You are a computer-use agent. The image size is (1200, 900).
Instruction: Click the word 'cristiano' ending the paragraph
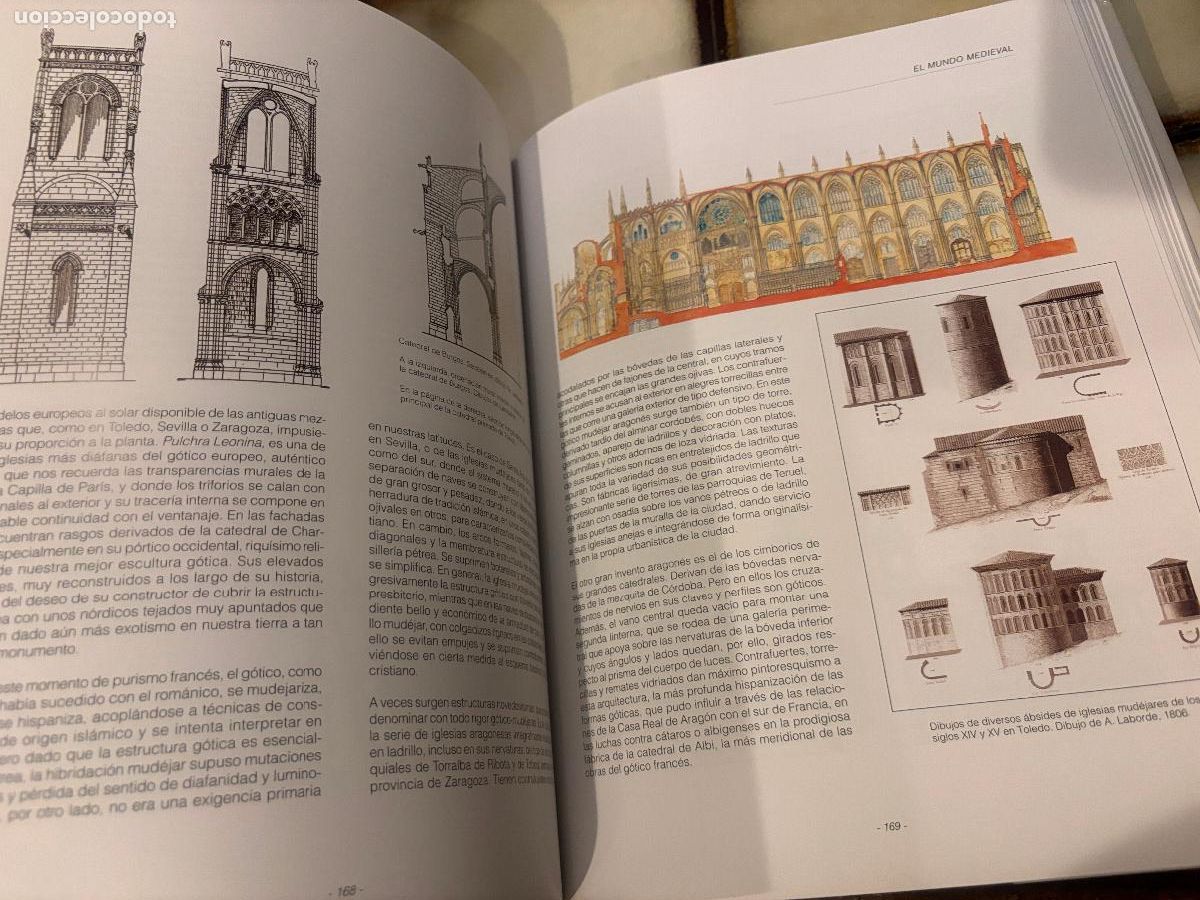(x=392, y=671)
